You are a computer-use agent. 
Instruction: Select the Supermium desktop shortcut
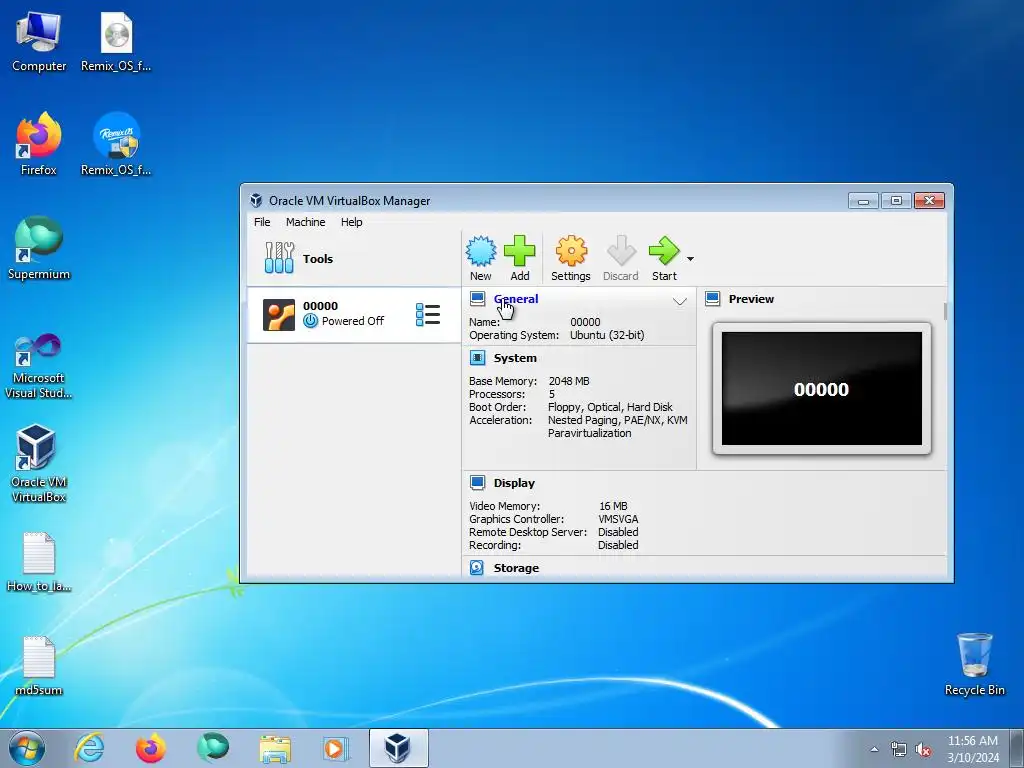[39, 248]
